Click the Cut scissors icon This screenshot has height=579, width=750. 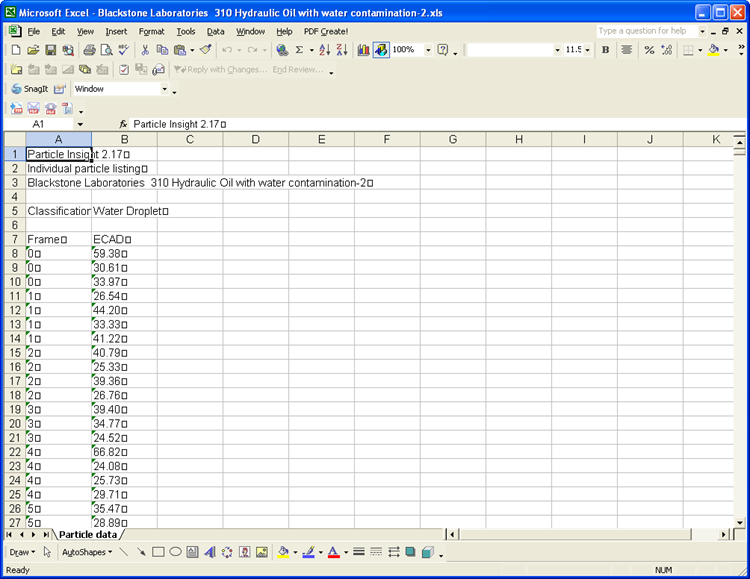pos(146,50)
